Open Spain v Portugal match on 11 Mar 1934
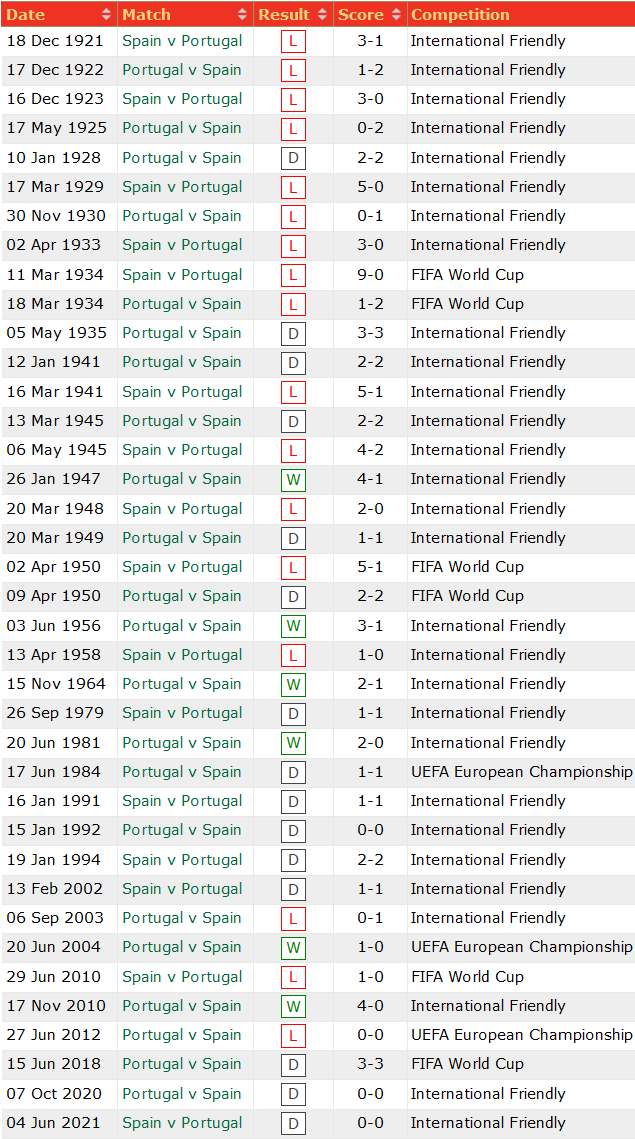The width and height of the screenshot is (635, 1139). (182, 274)
